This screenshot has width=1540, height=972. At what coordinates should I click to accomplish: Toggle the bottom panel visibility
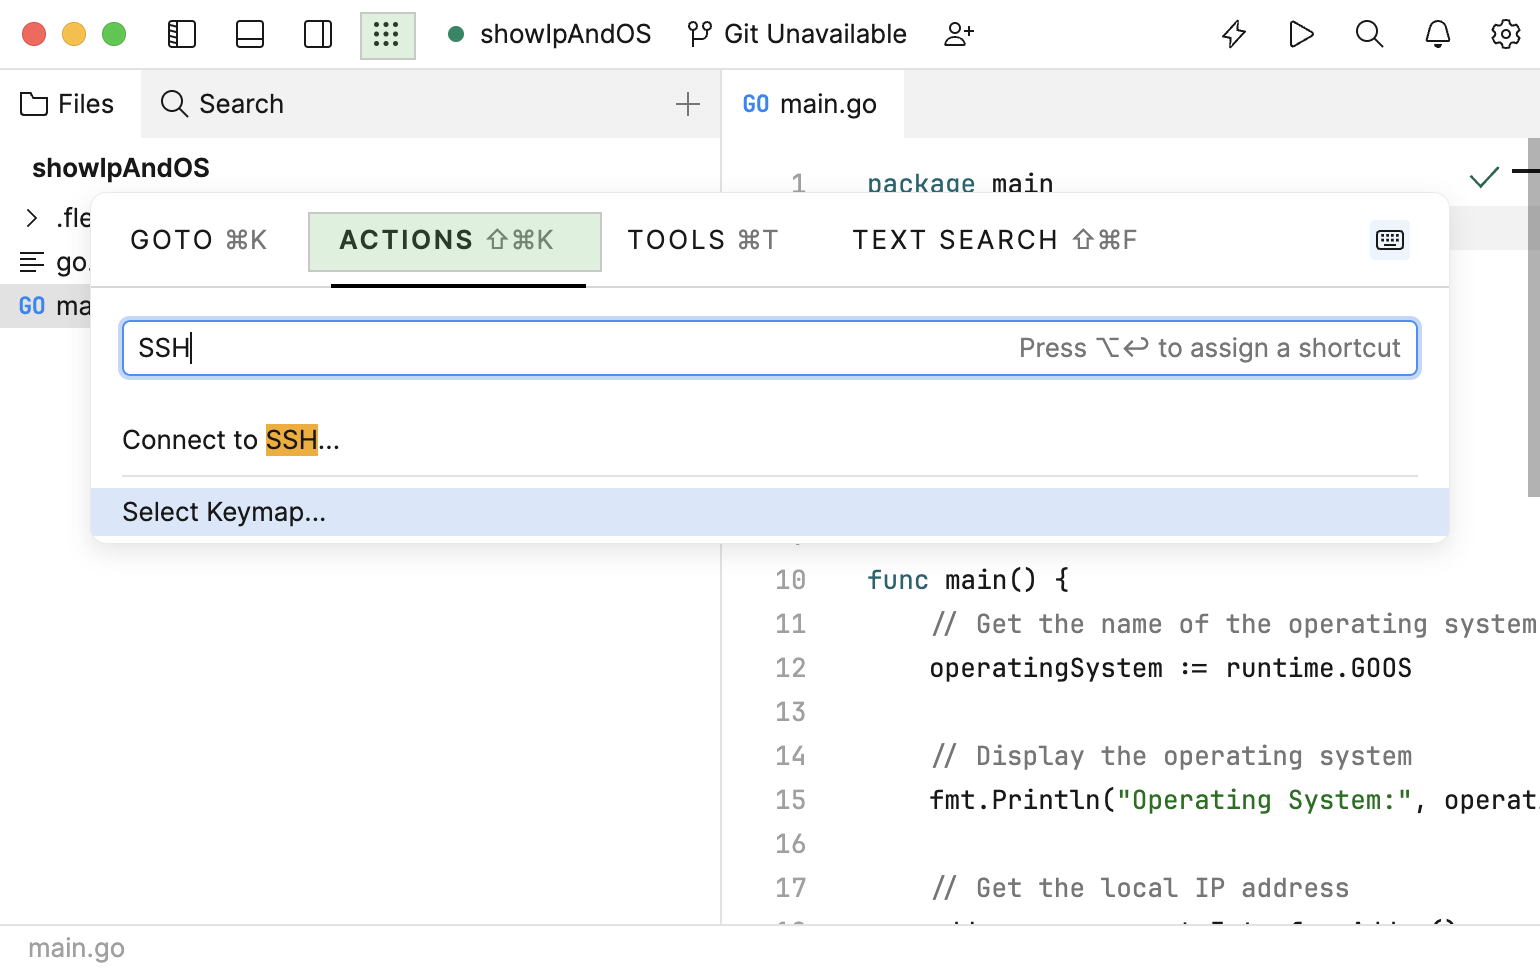(x=249, y=33)
